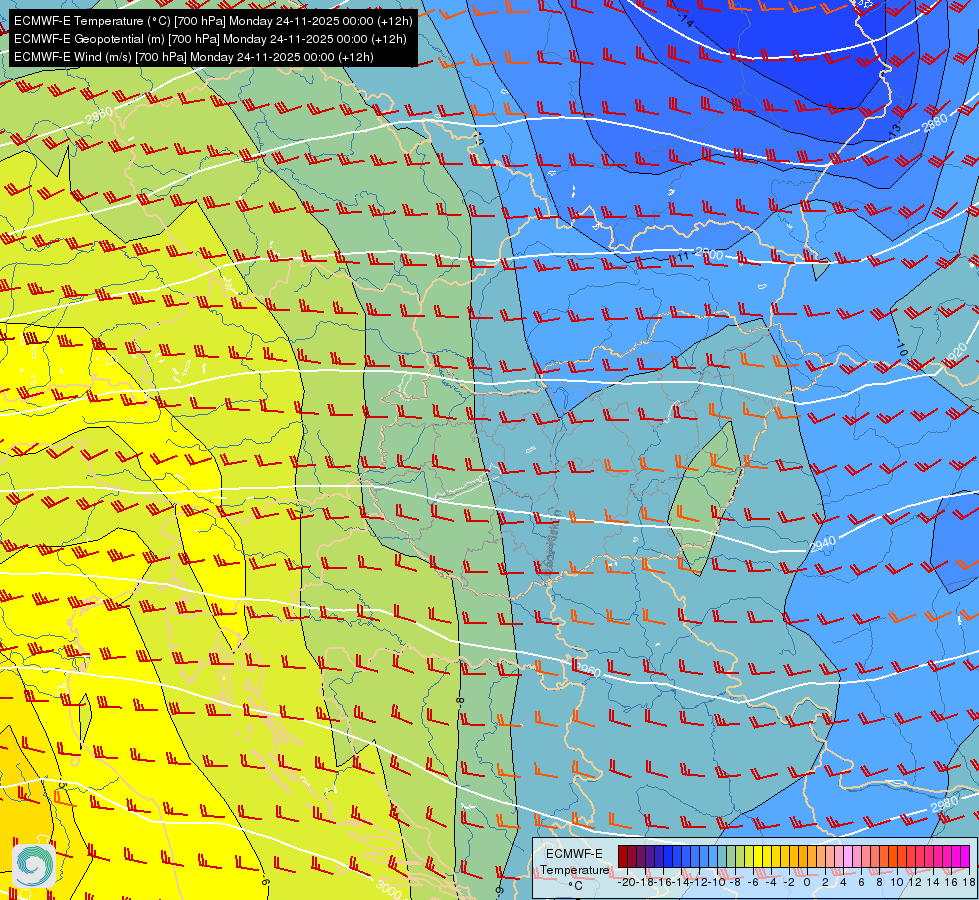Click the 10 tick label in the legend

(897, 883)
